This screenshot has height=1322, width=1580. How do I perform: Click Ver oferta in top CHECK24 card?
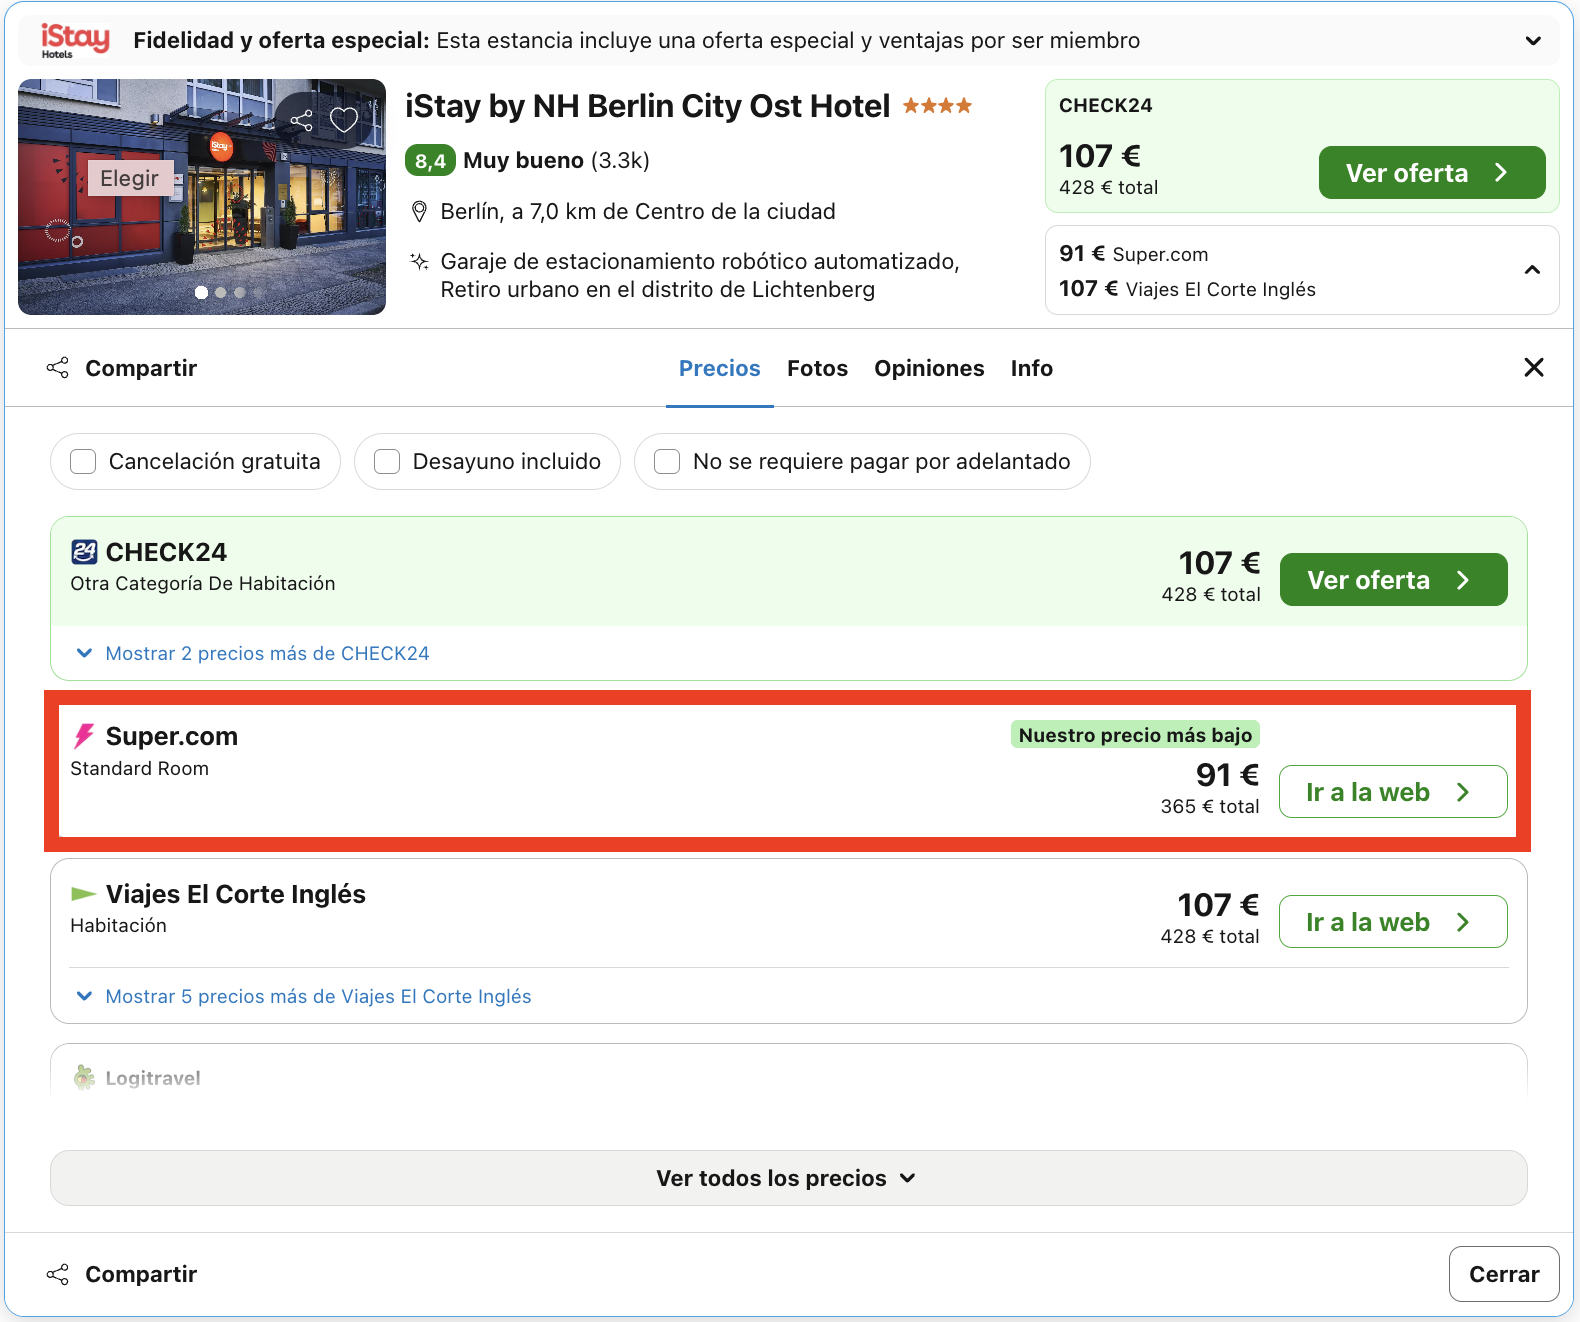click(1432, 173)
